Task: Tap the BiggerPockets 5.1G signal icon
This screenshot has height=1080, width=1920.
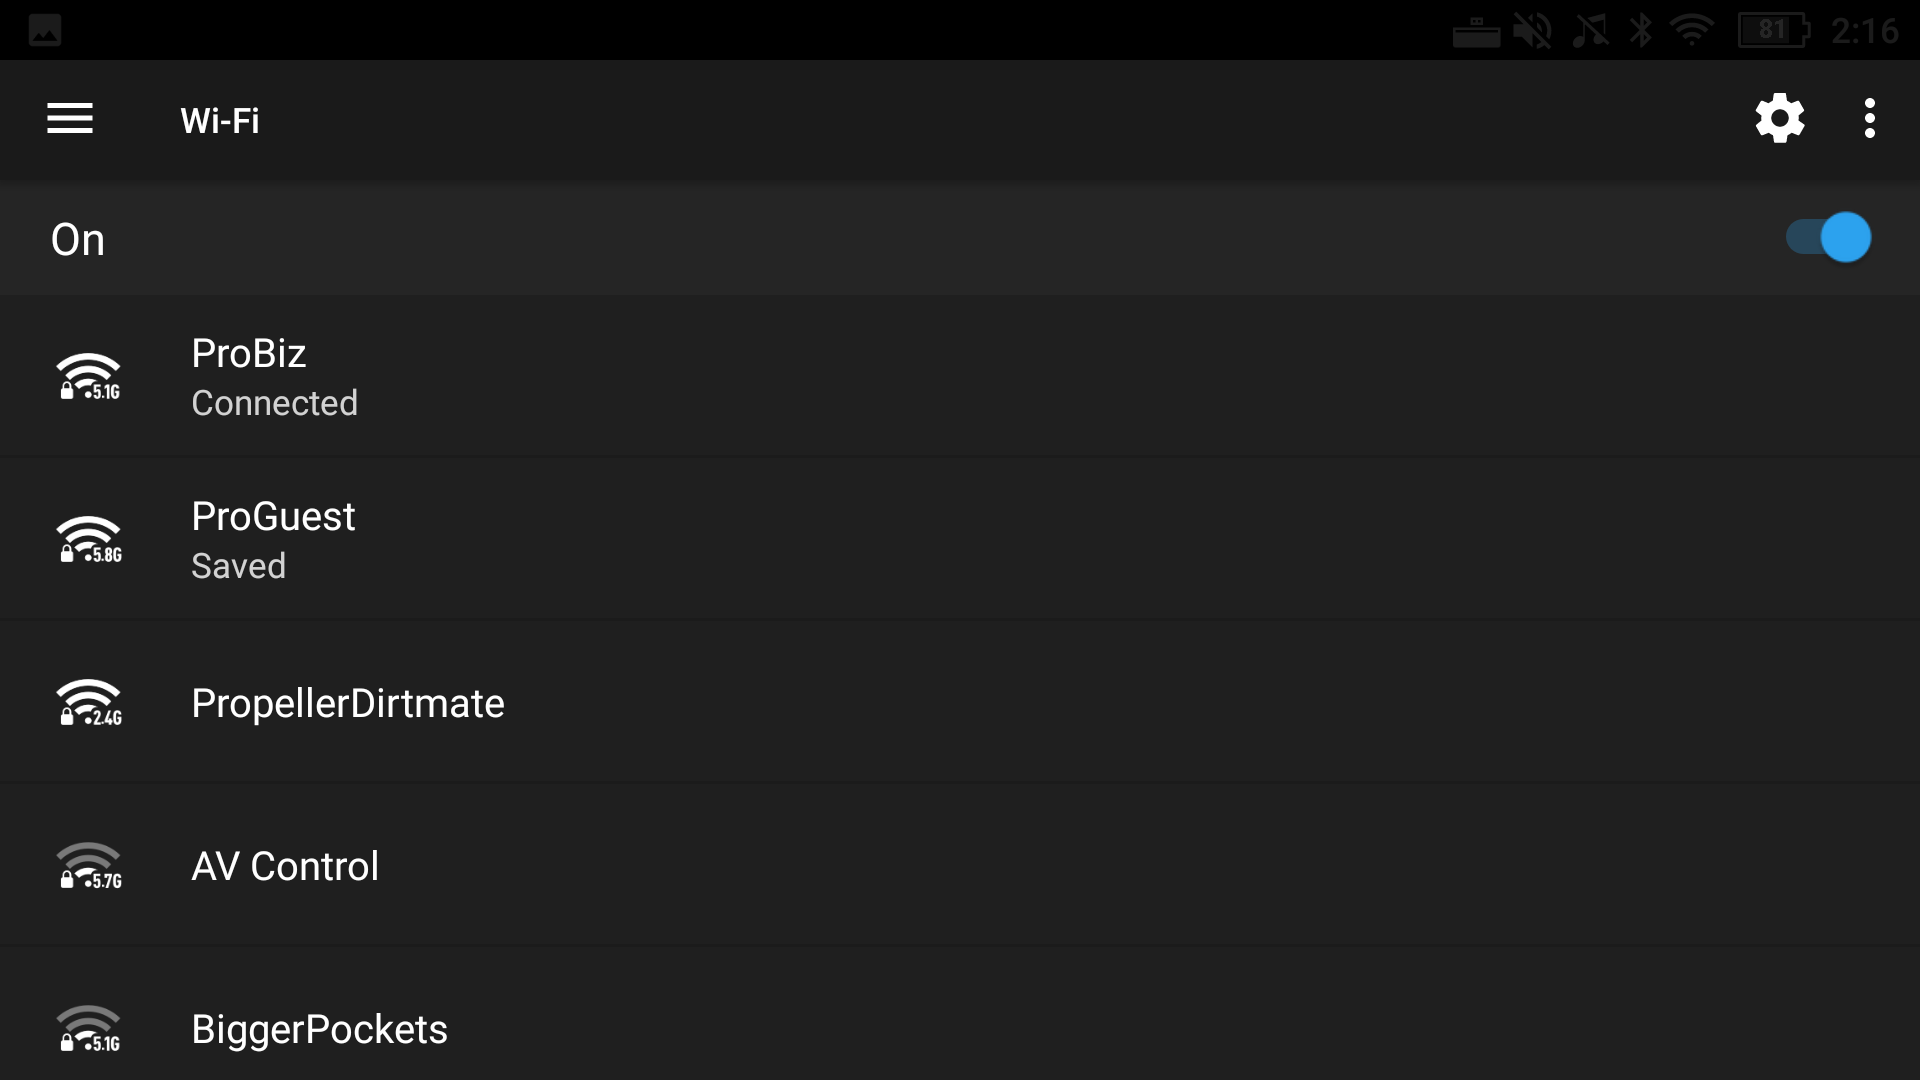Action: coord(89,1029)
